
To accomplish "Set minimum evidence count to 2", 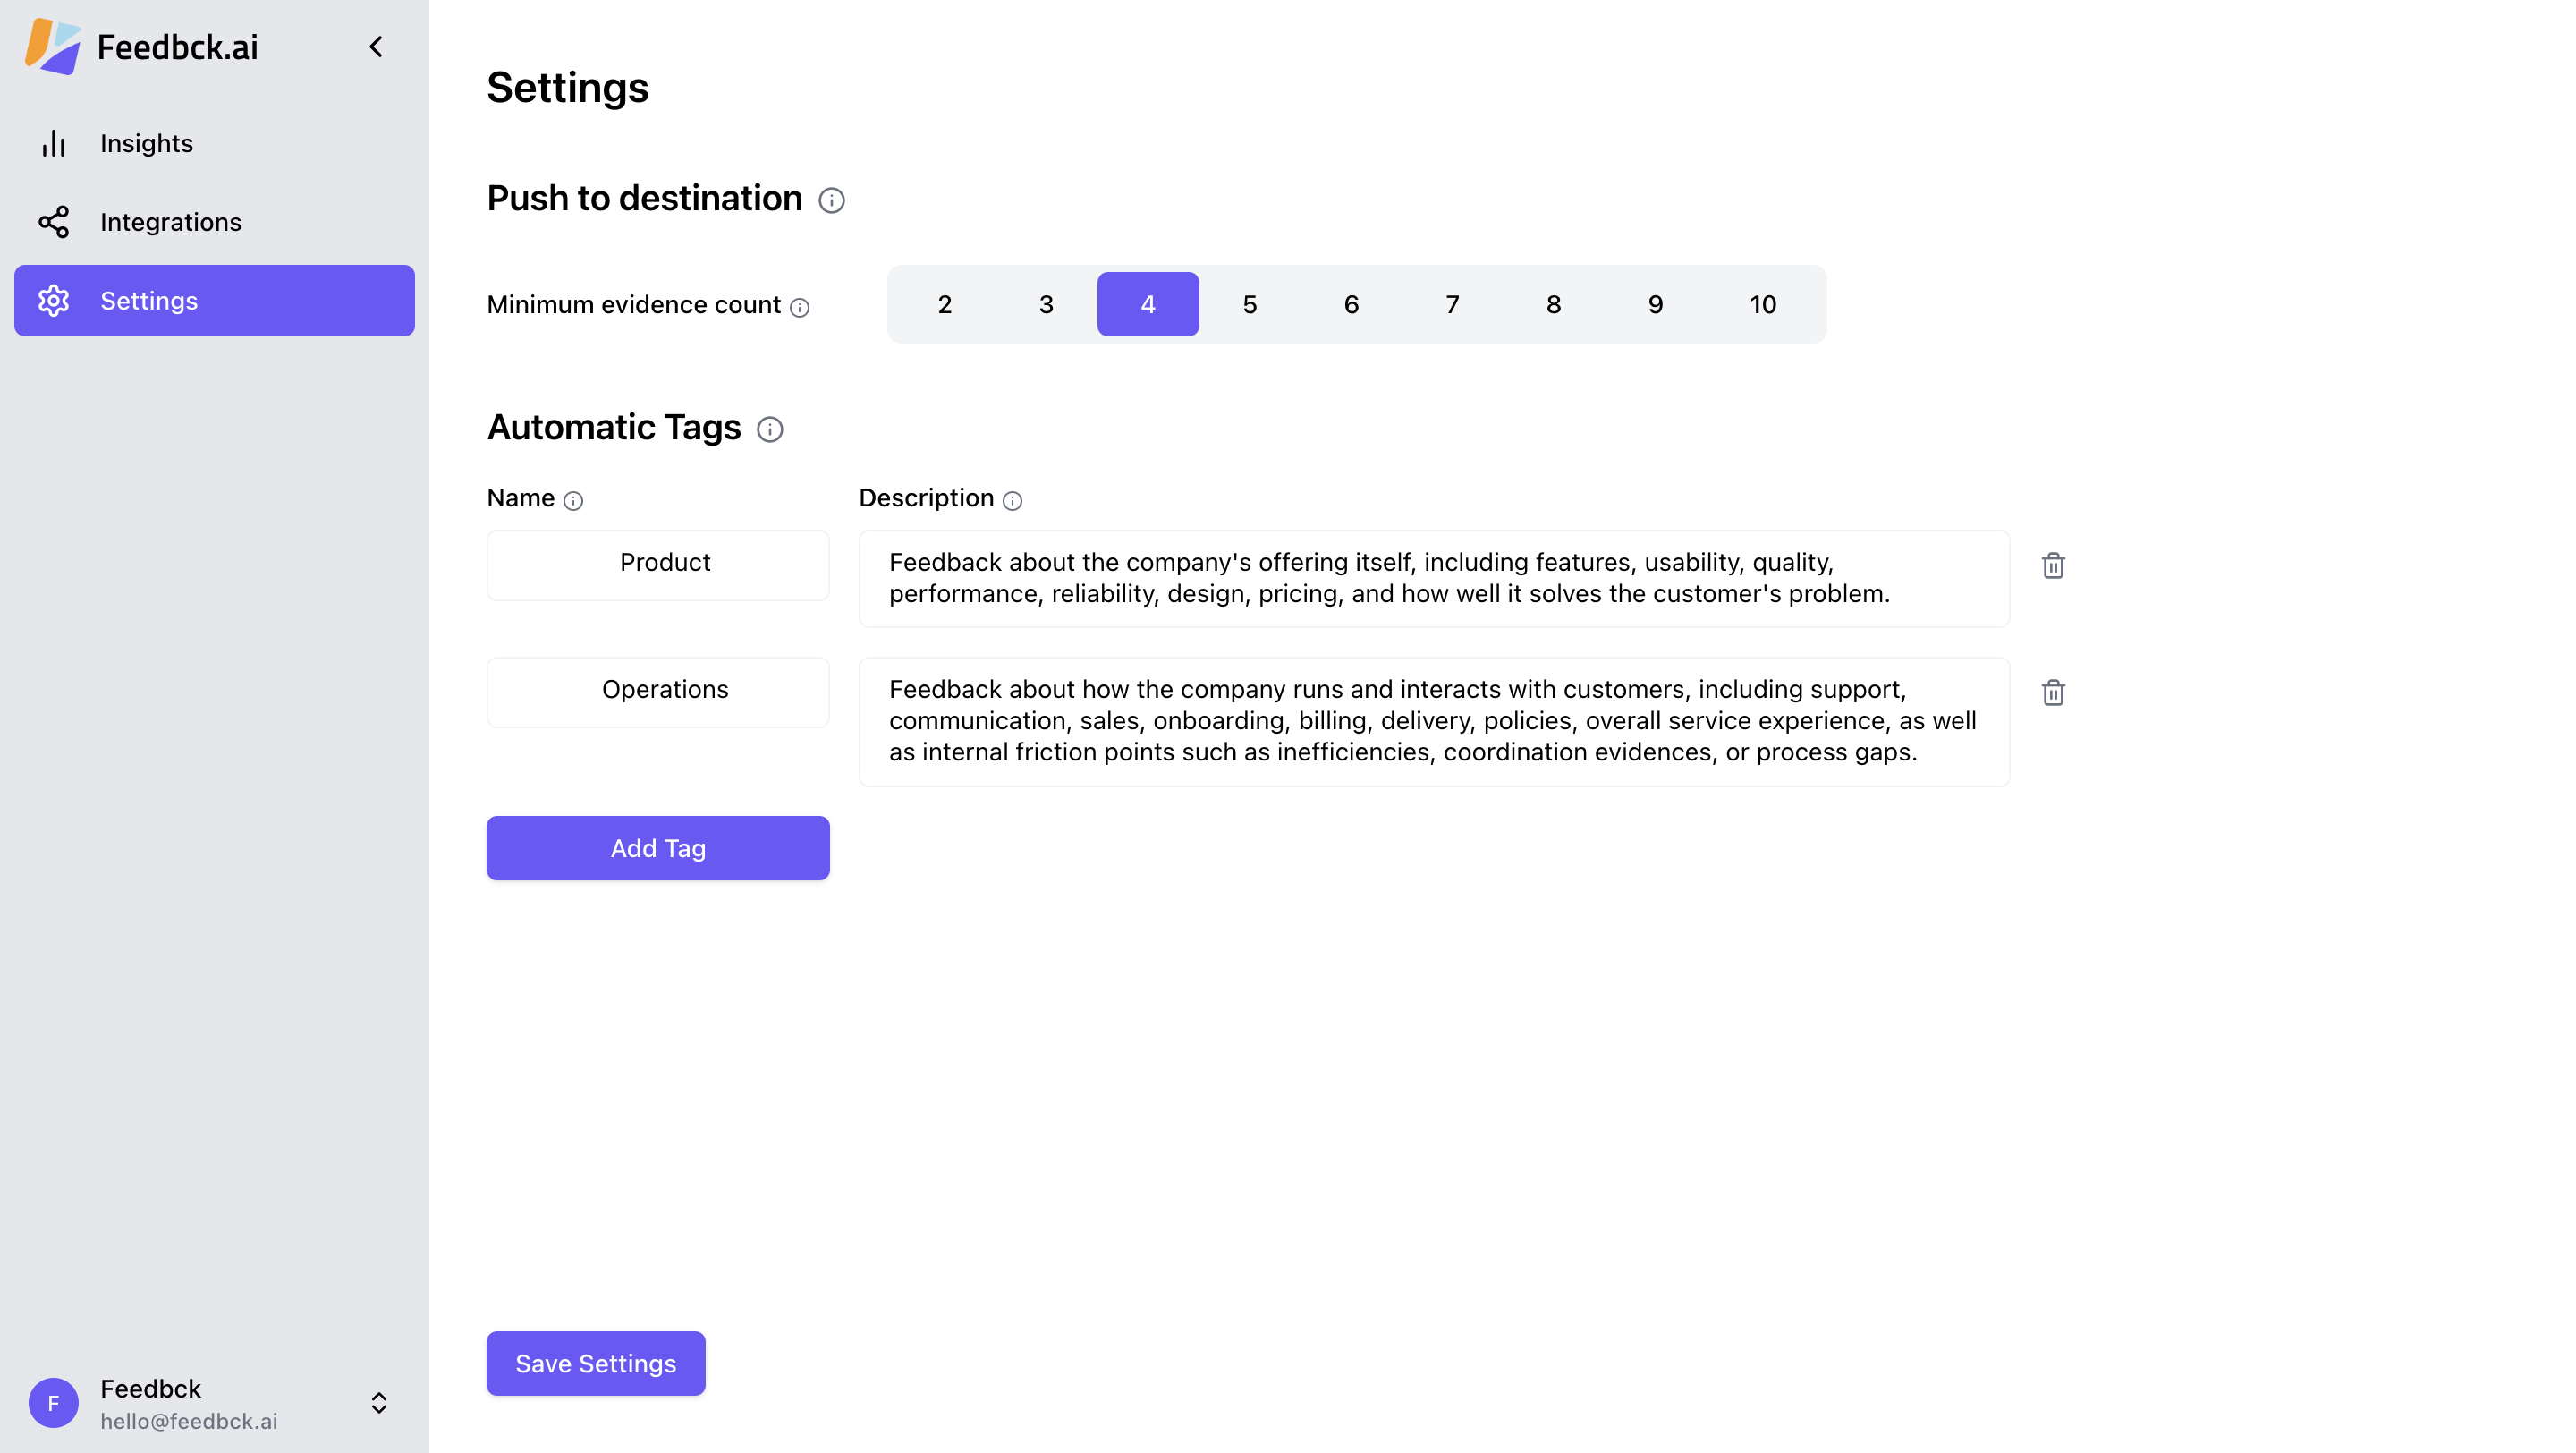I will coord(944,304).
